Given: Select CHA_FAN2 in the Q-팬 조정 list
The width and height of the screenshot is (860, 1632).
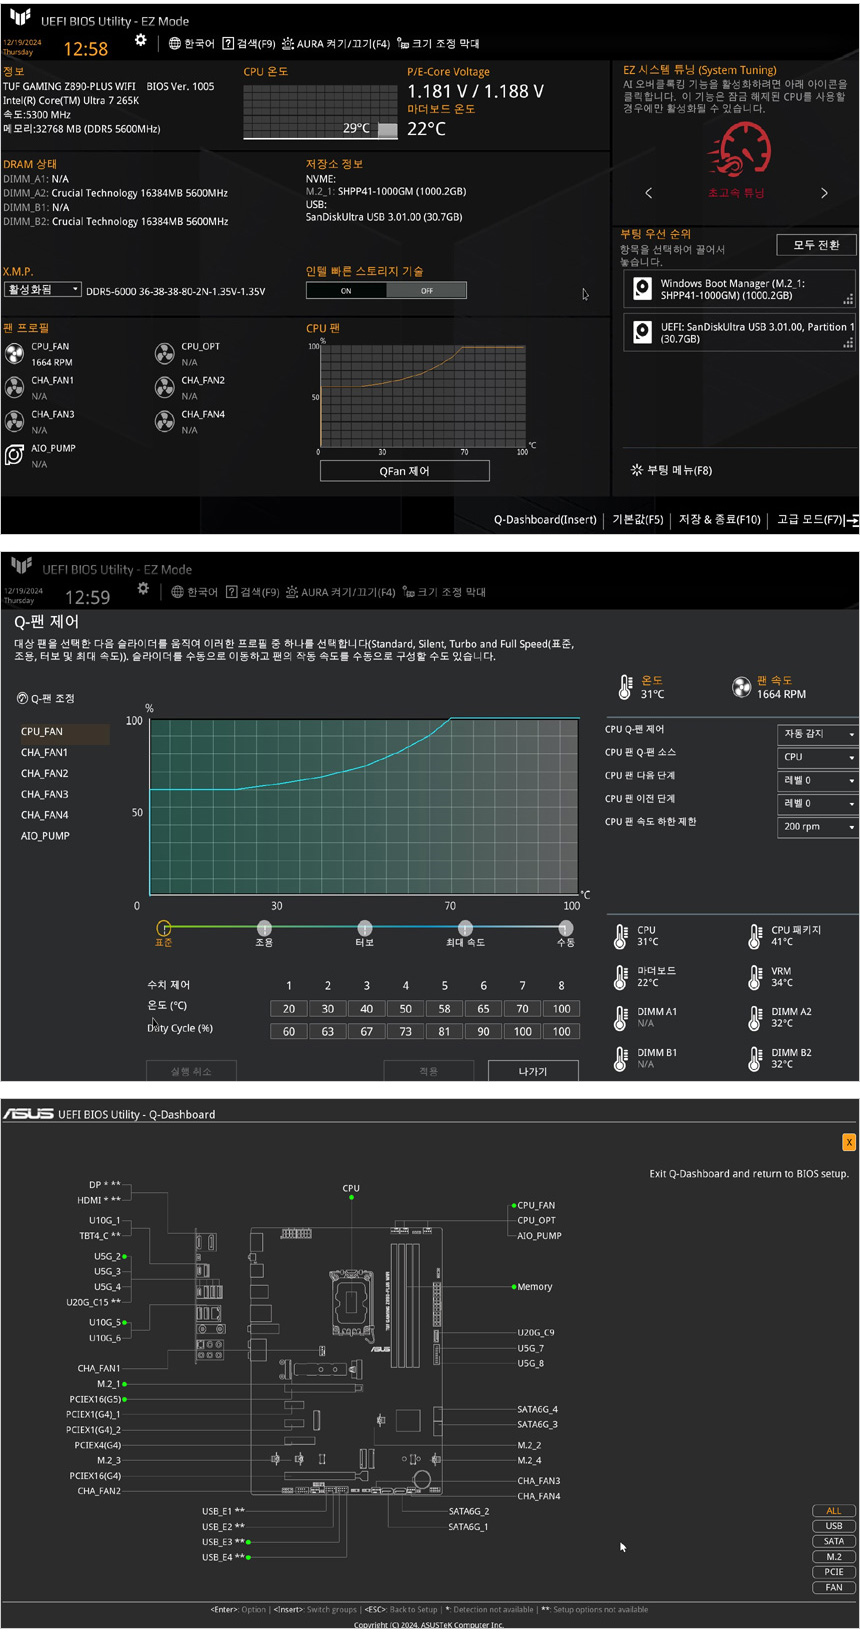Looking at the screenshot, I should tap(45, 774).
